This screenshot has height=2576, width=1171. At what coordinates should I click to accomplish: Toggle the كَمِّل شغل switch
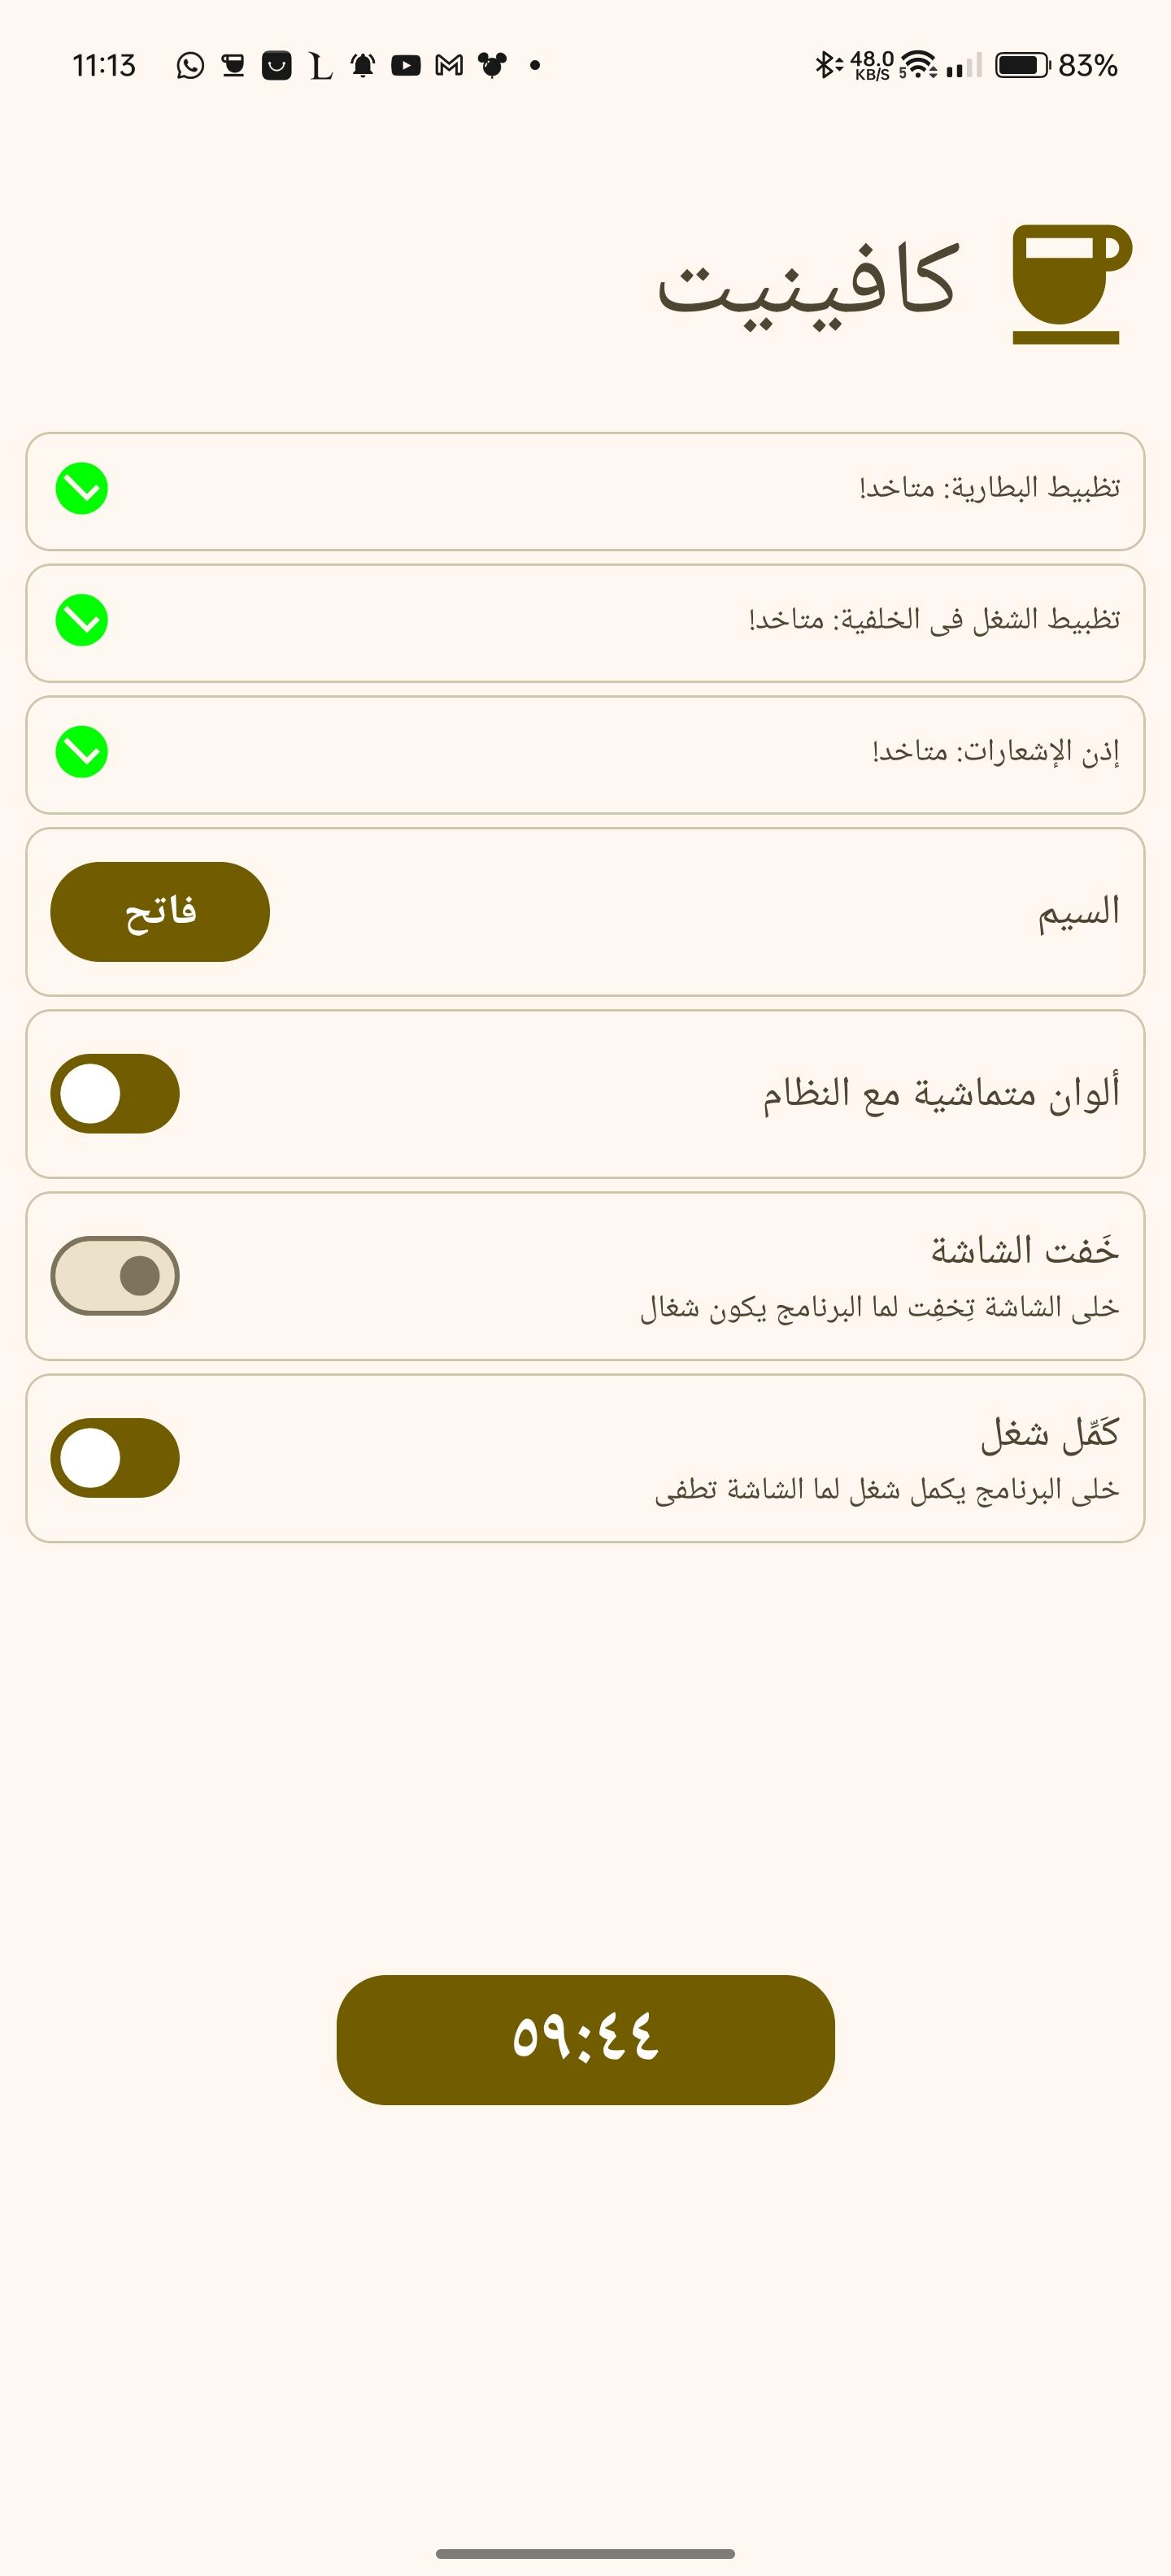pyautogui.click(x=115, y=1458)
